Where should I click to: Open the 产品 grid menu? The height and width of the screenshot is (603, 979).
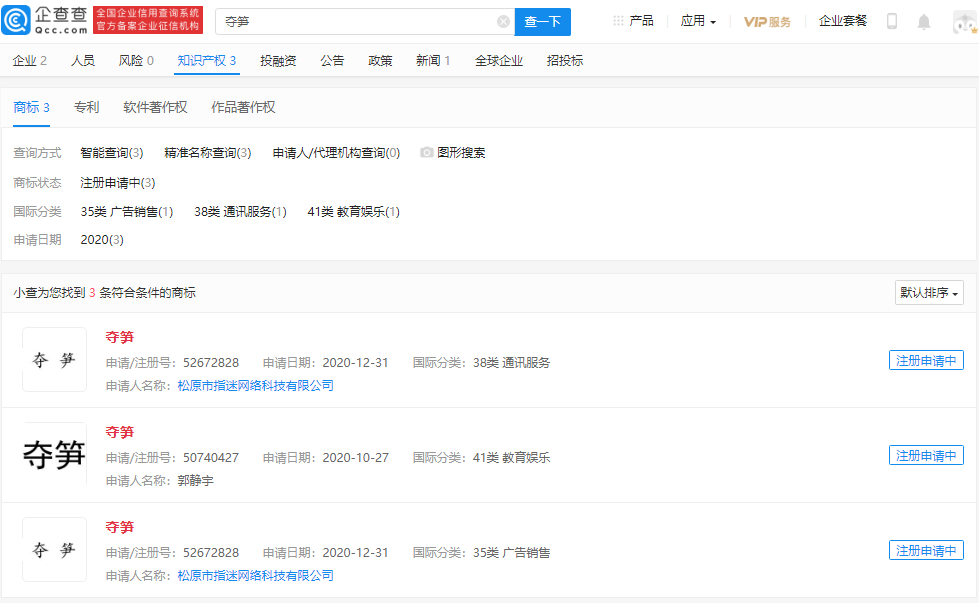[x=633, y=21]
